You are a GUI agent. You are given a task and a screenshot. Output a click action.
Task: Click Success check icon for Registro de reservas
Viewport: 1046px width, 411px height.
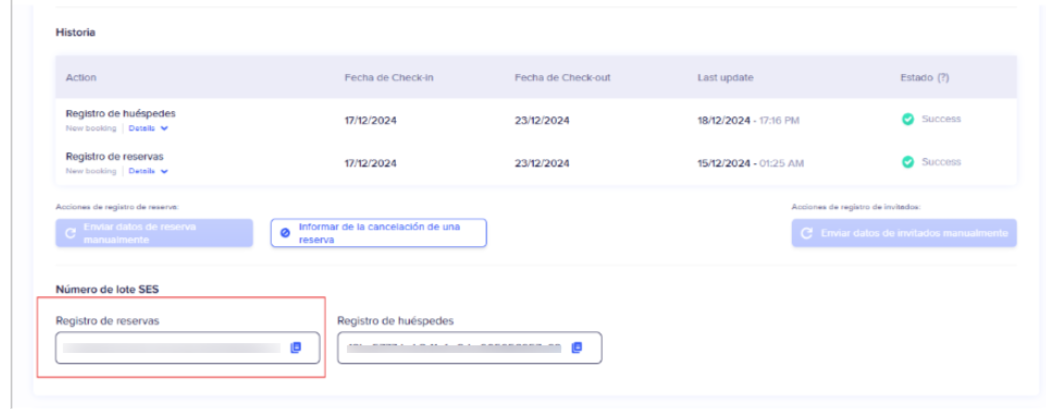(907, 162)
